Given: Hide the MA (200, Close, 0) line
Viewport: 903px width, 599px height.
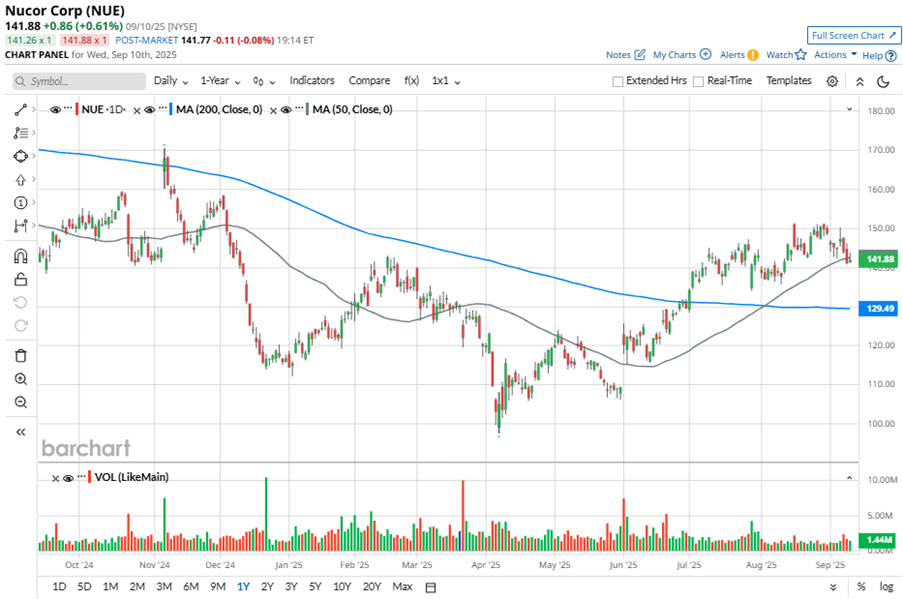Looking at the screenshot, I should [150, 110].
